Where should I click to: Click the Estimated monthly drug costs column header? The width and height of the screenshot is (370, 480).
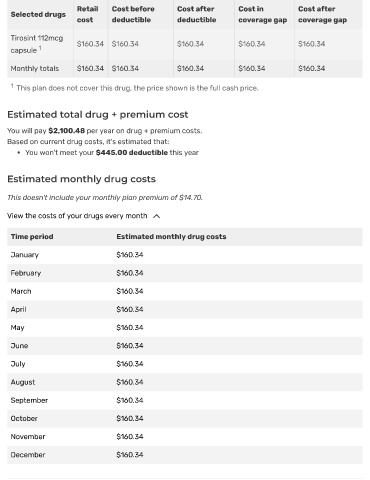(171, 237)
